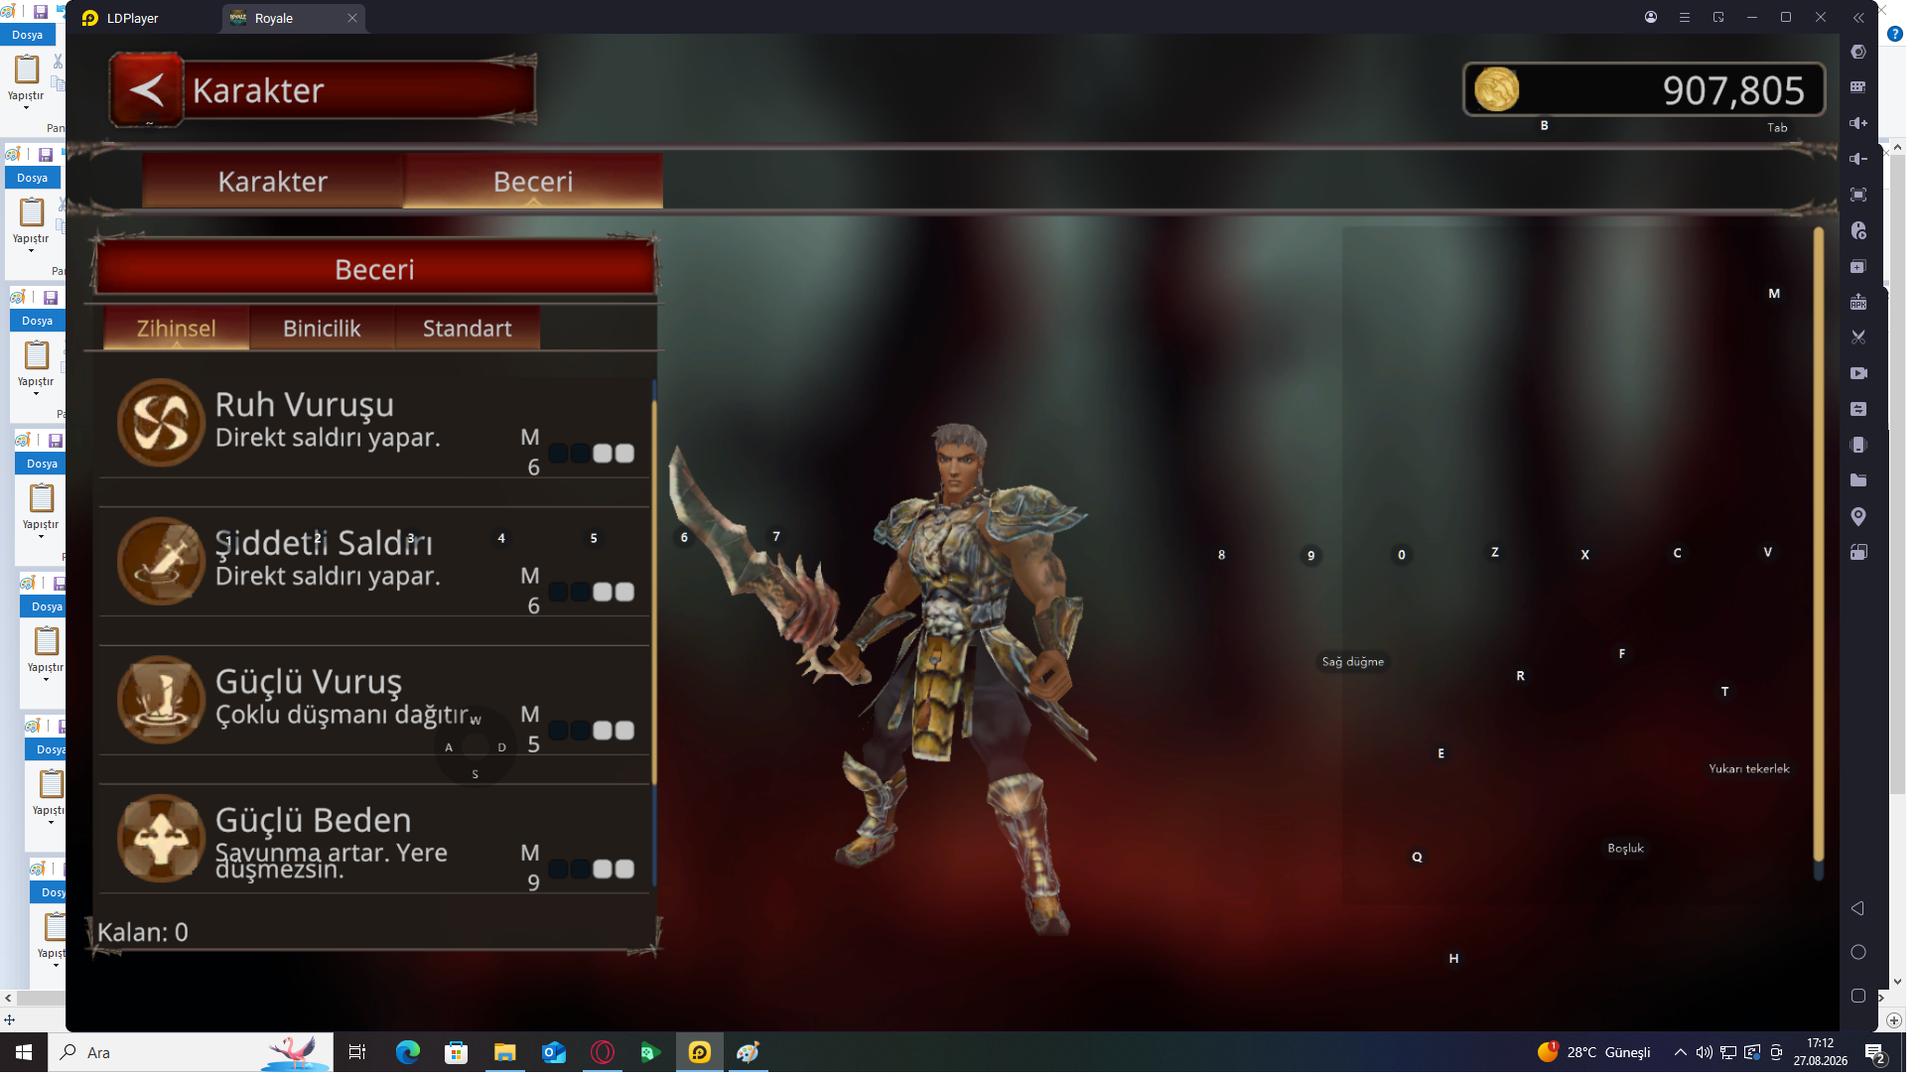Close the Royale tab
Screen dimensions: 1920x1078
pos(352,18)
